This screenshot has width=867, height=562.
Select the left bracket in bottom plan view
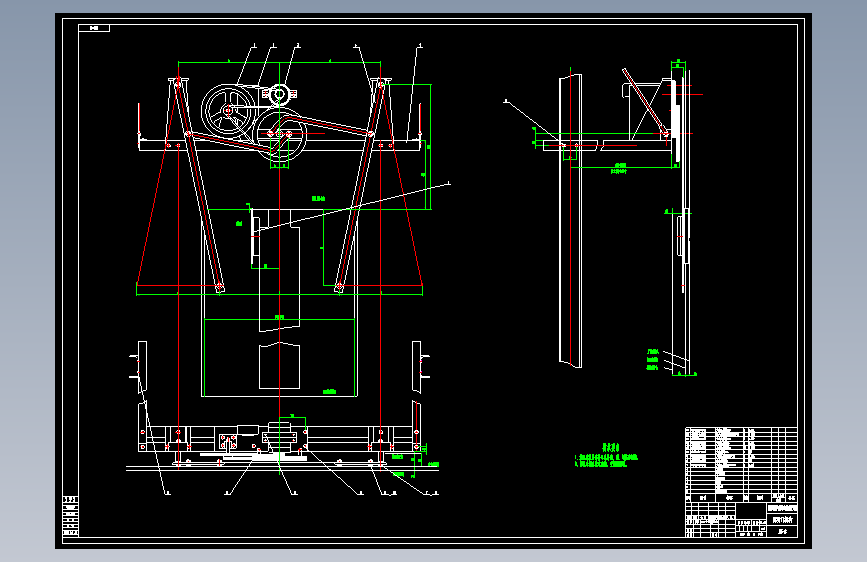click(x=142, y=367)
